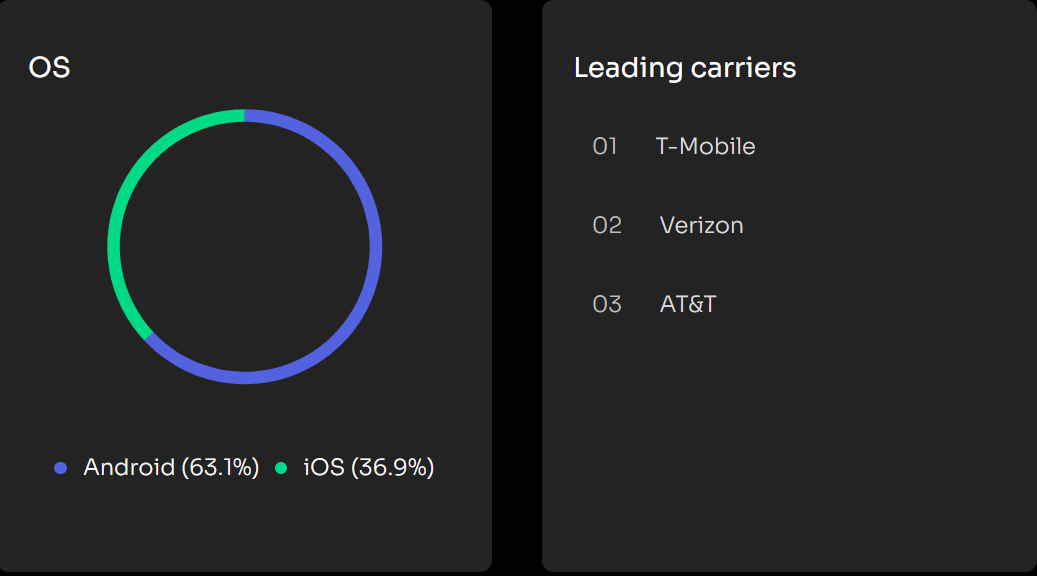Click the green iOS legend dot

point(281,468)
